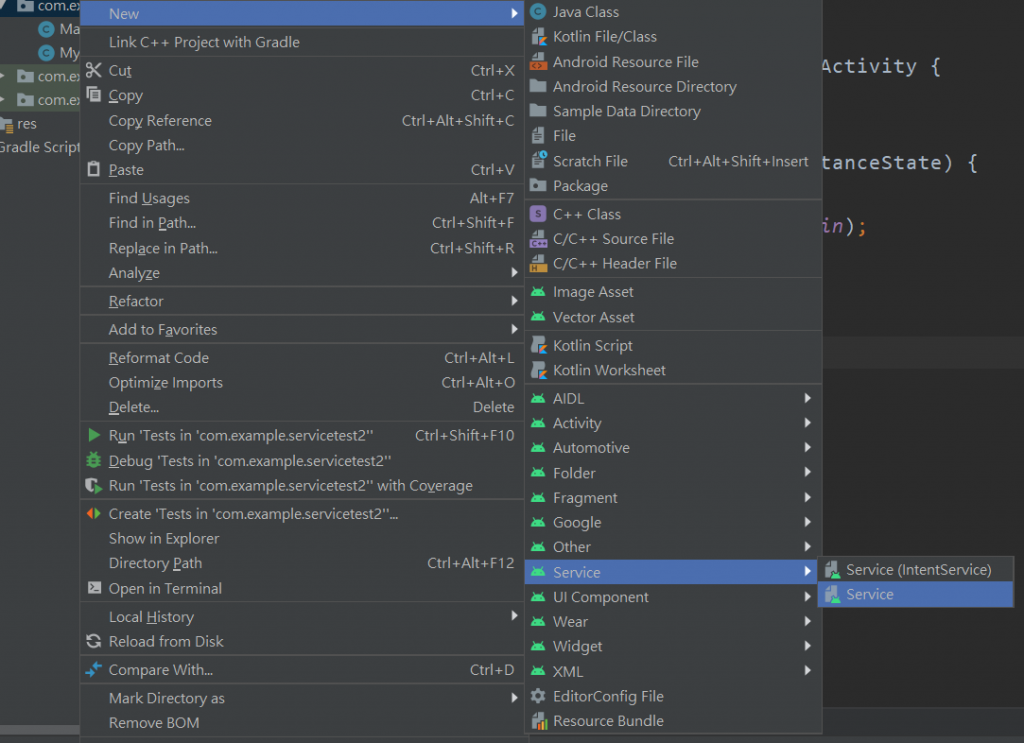
Task: Expand the Analyze submenu arrow
Action: coord(515,273)
